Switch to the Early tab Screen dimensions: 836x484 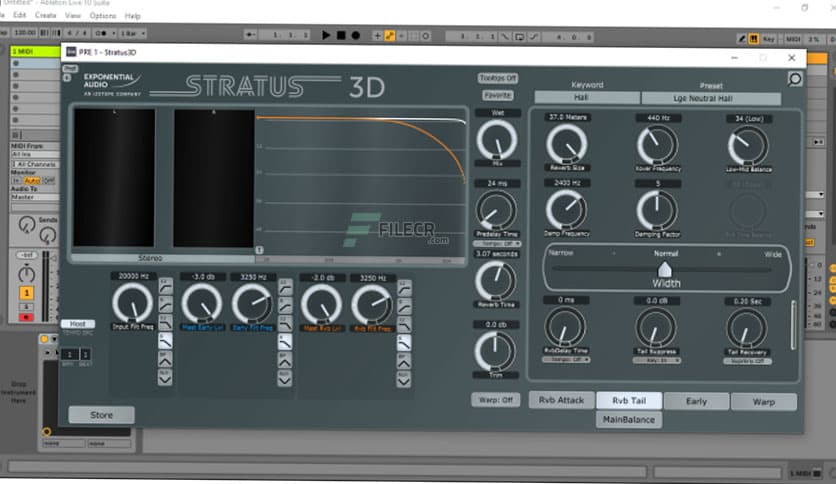[x=696, y=401]
